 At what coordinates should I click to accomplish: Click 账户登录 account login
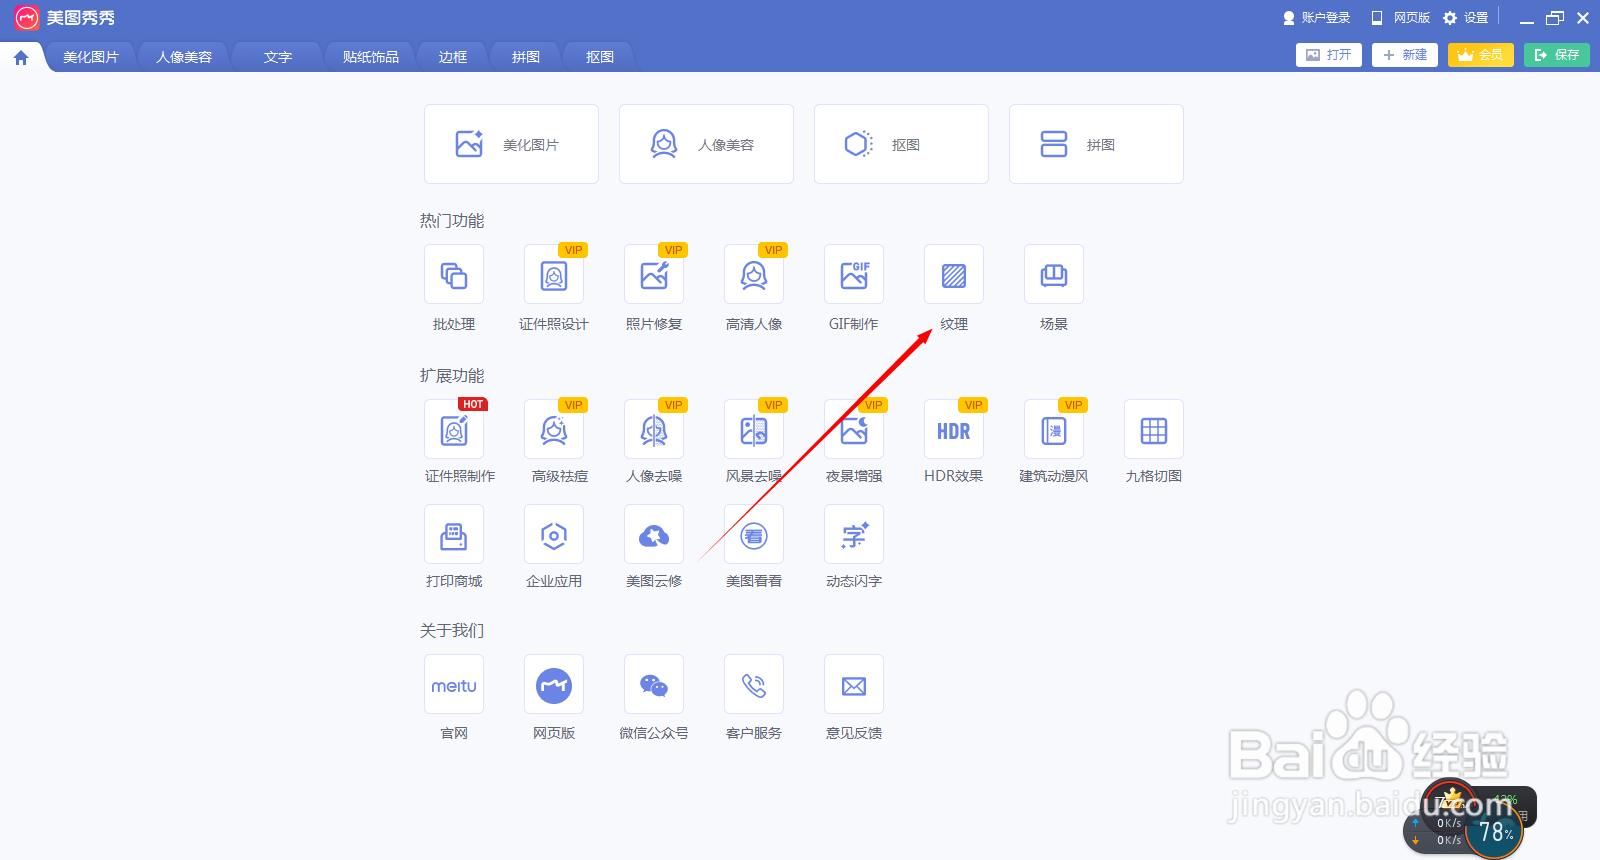1317,18
